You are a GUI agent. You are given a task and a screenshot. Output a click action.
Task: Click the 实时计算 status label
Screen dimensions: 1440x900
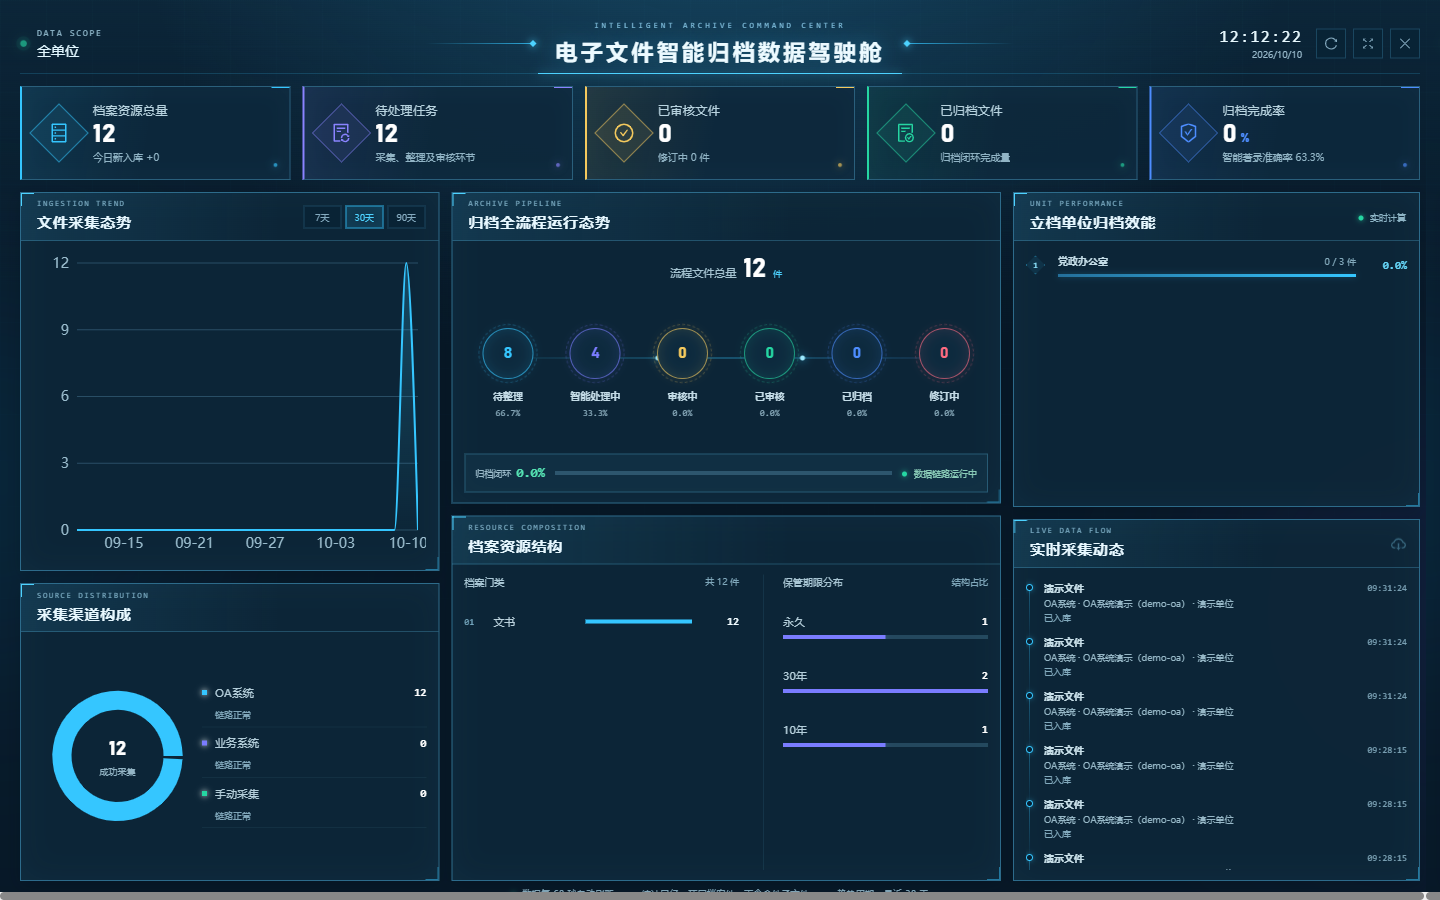[x=1382, y=218]
